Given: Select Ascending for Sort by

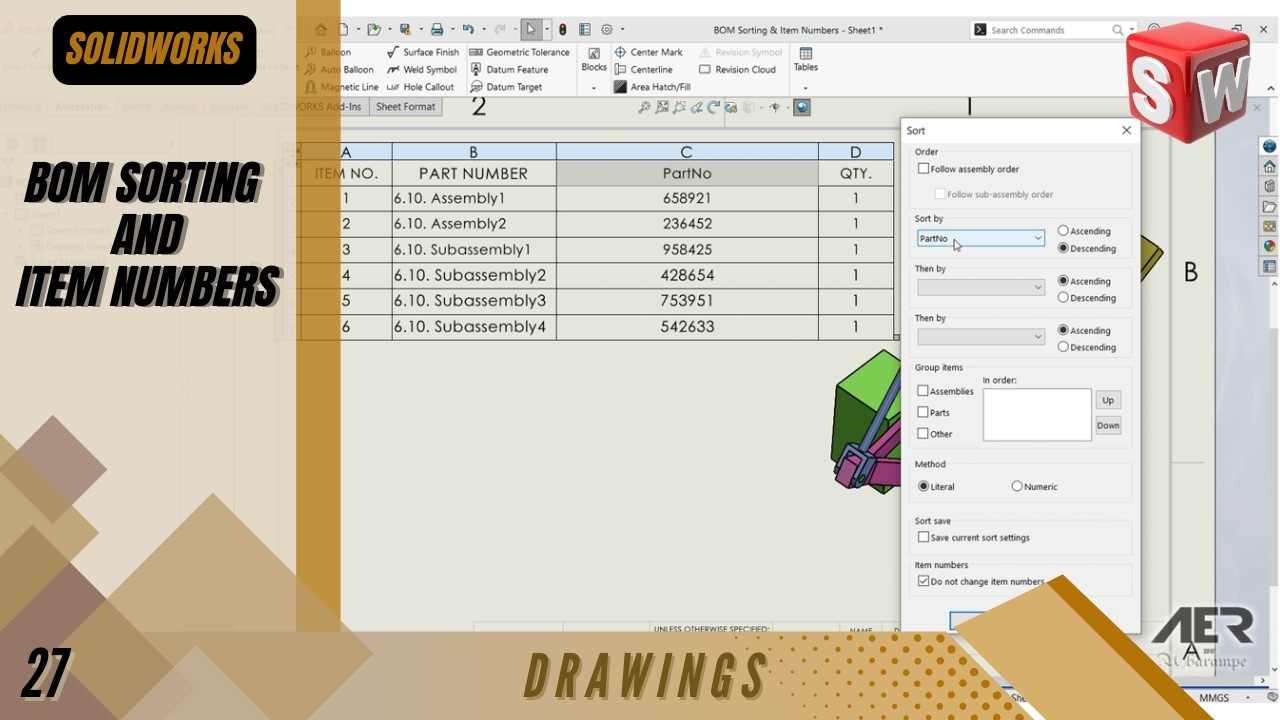Looking at the screenshot, I should tap(1063, 231).
